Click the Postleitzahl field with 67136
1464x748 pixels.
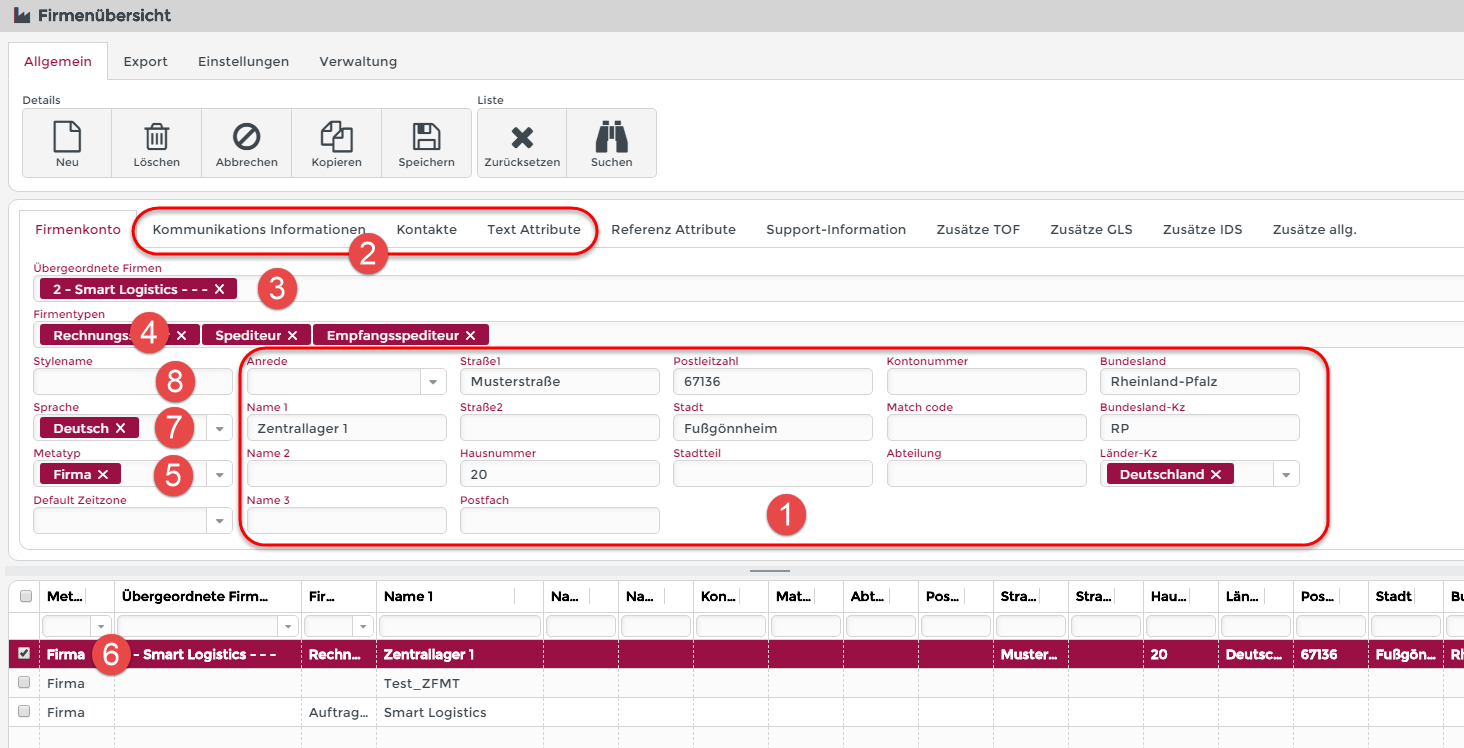click(773, 382)
